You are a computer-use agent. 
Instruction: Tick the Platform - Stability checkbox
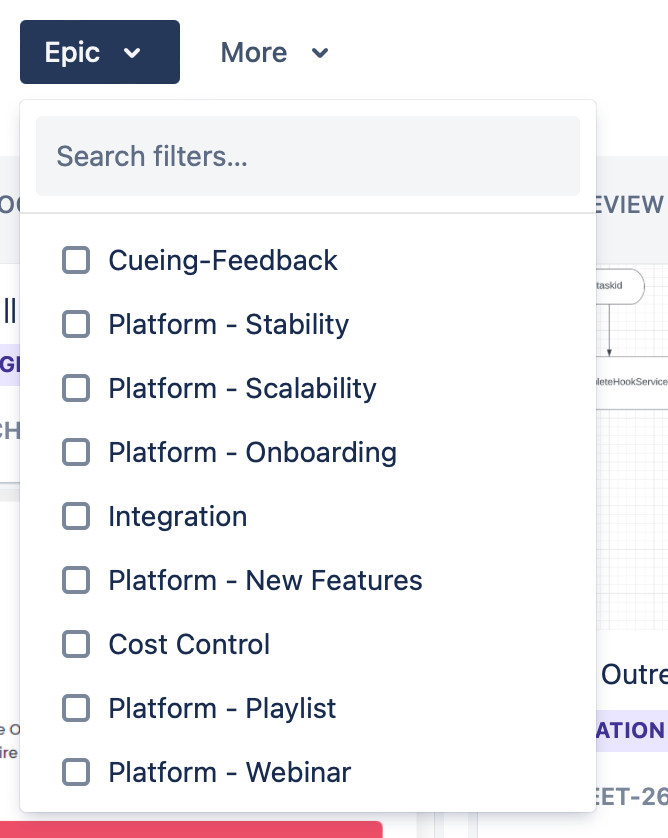point(76,325)
